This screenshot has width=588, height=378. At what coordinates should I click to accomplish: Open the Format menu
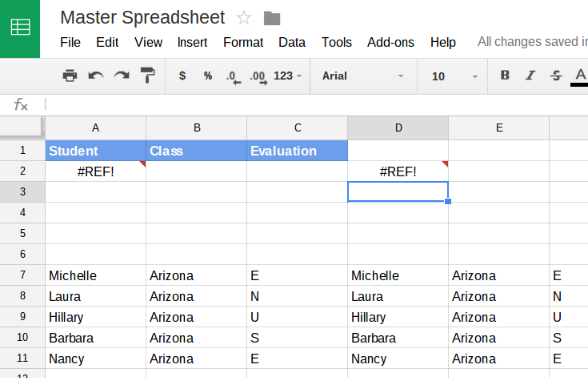243,42
